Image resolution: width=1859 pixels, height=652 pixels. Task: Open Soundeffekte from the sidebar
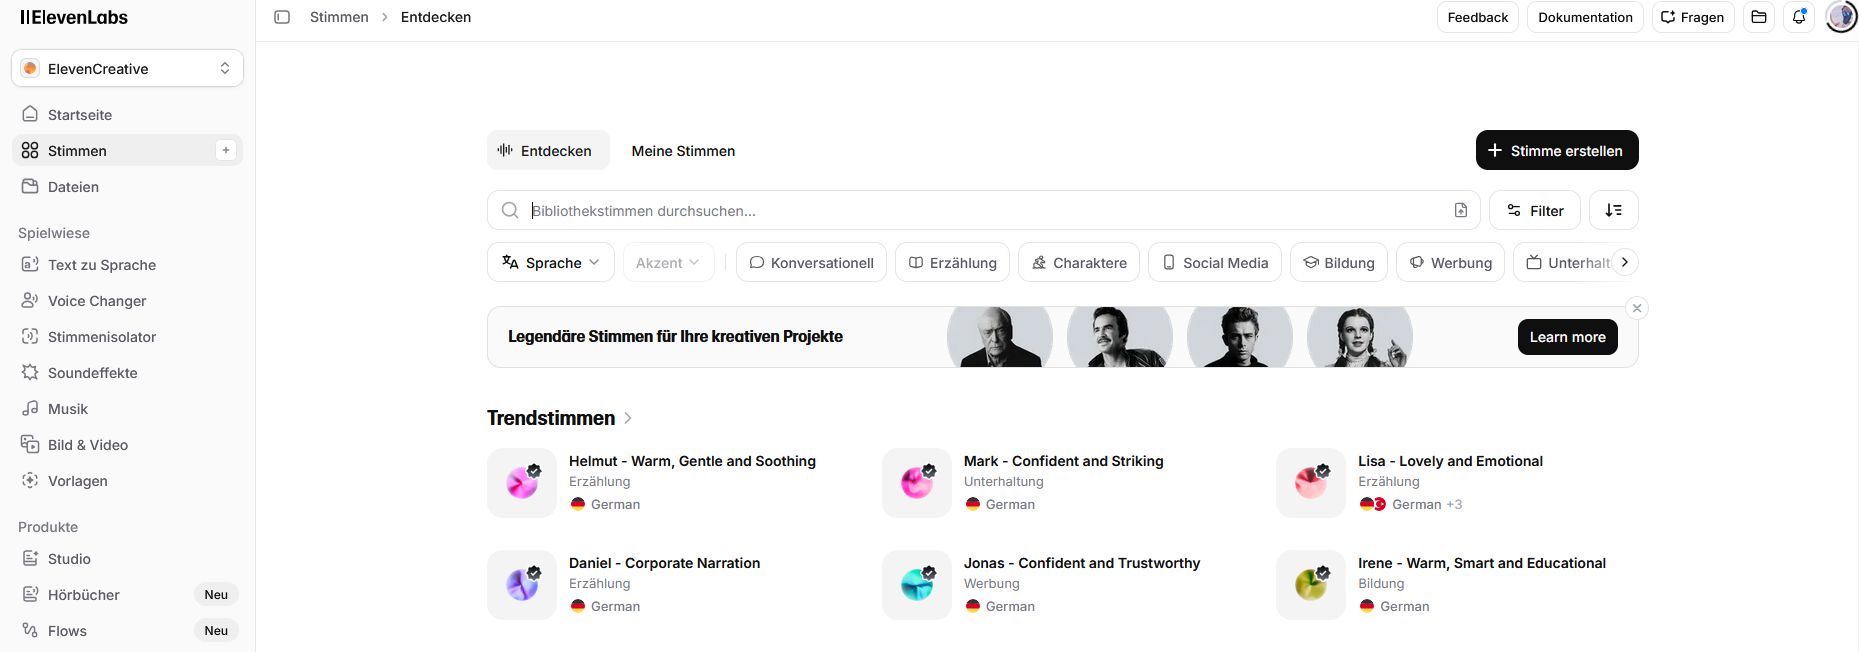(92, 373)
